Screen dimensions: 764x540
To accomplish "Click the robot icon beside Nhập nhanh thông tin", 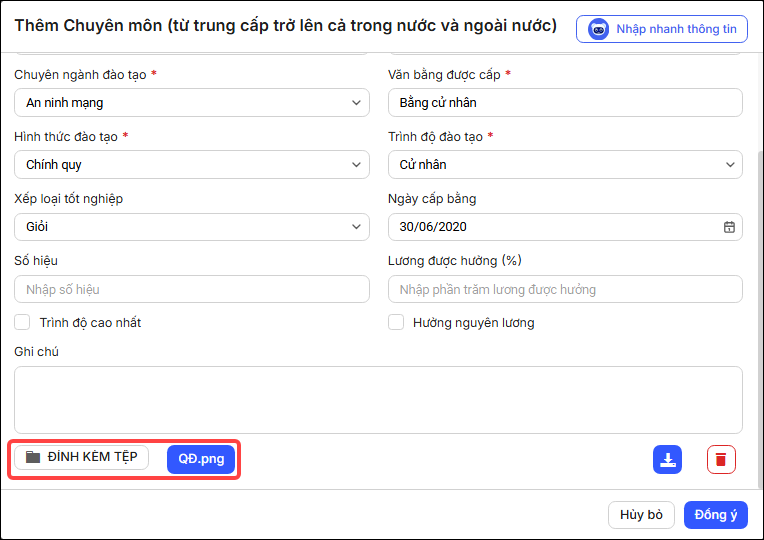I will tap(598, 29).
